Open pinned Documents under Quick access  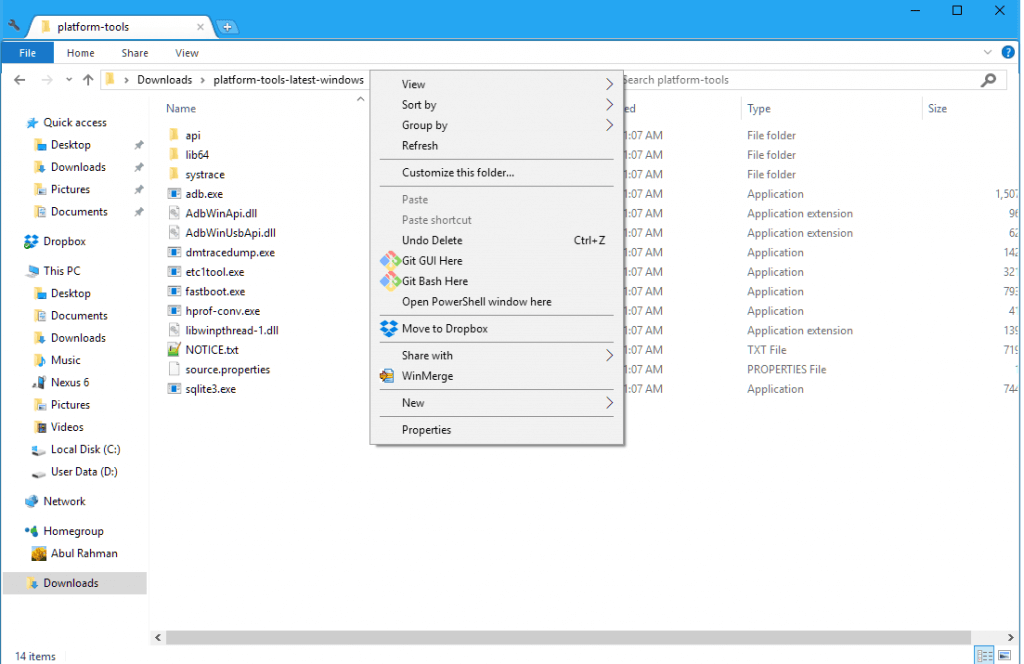tap(79, 211)
